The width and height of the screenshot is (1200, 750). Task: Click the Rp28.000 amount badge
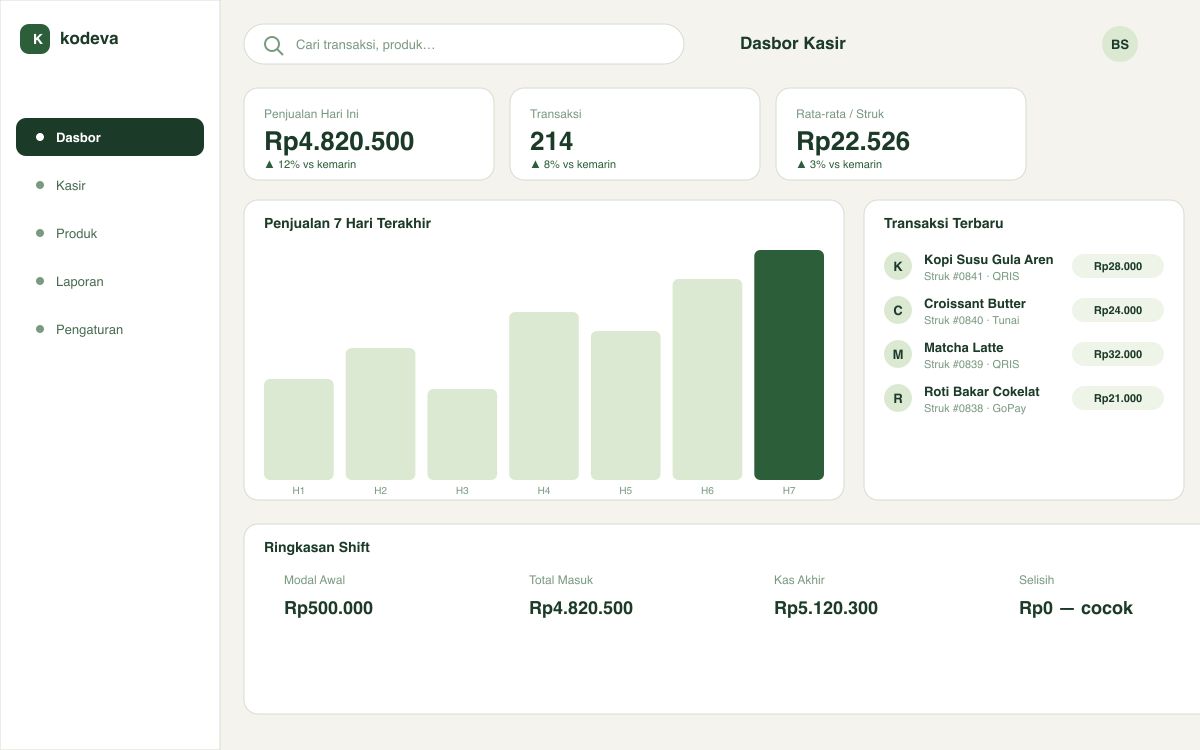(1118, 266)
